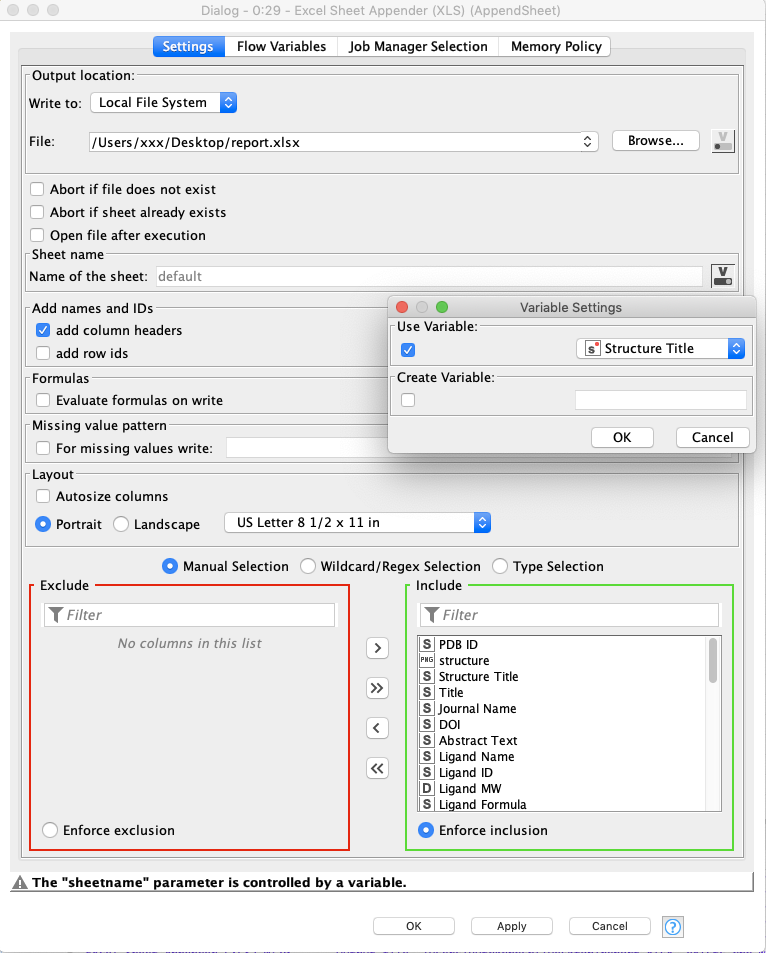
Task: Click the help question mark icon
Action: [673, 926]
